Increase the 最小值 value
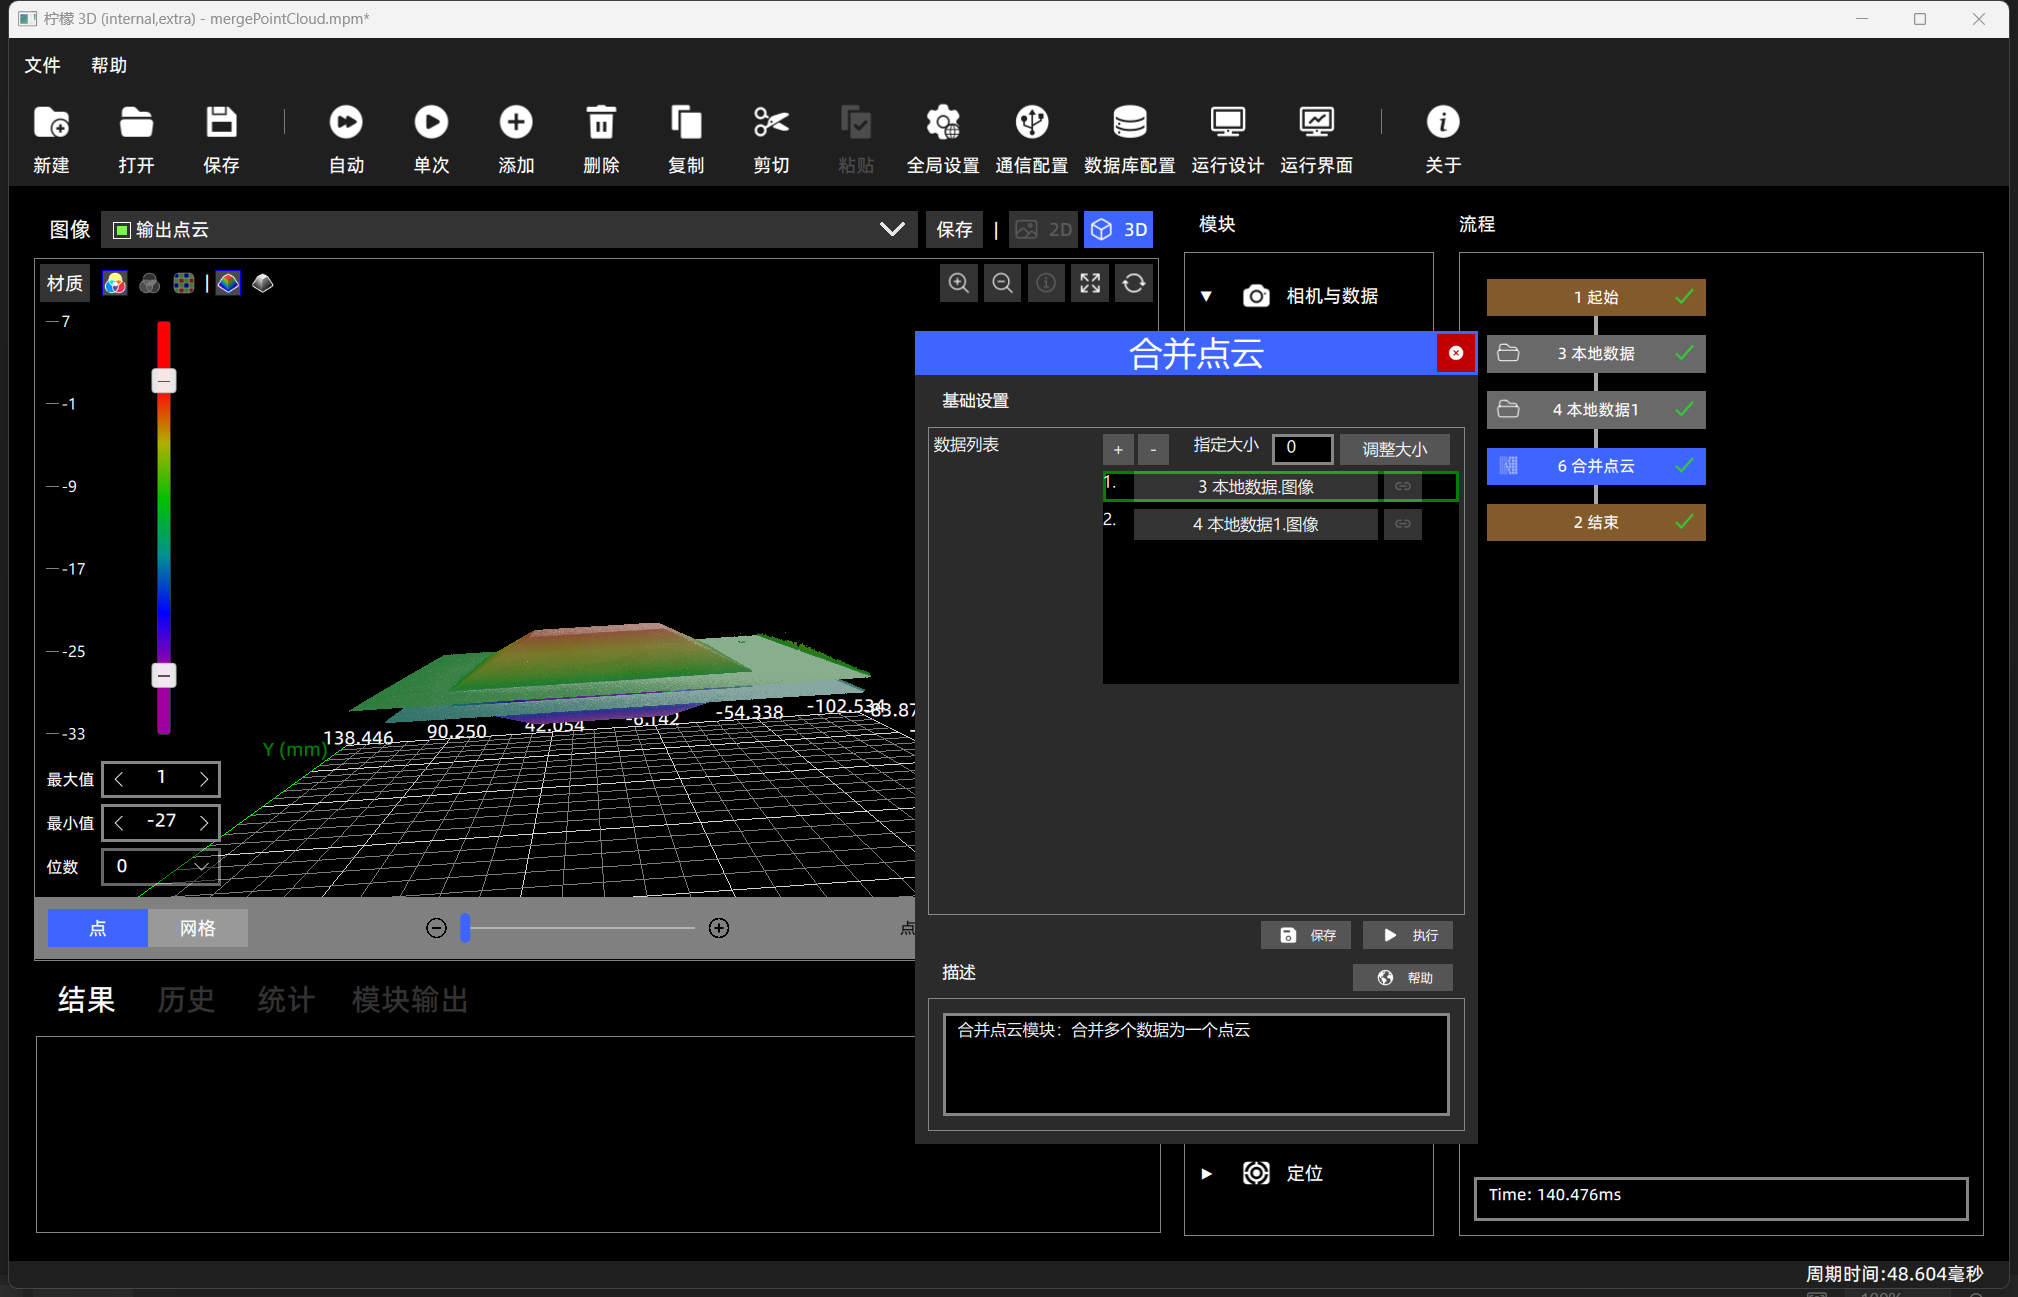Viewport: 2018px width, 1297px height. click(203, 822)
